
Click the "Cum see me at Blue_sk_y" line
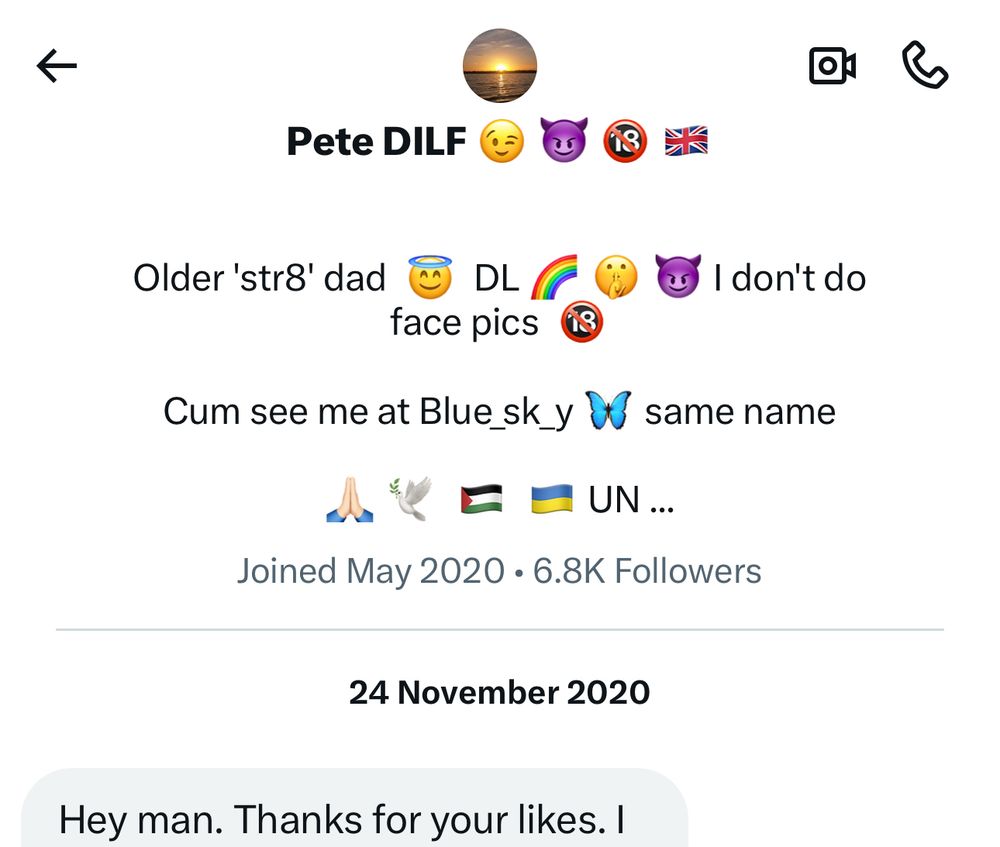(x=368, y=412)
